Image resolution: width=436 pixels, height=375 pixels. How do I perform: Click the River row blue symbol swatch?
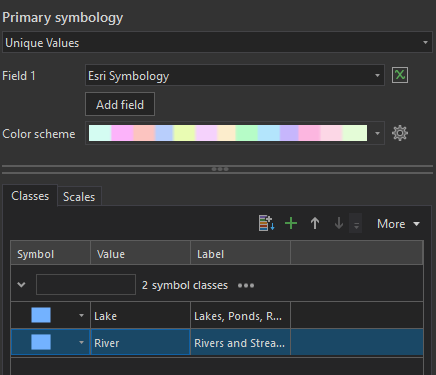[41, 342]
